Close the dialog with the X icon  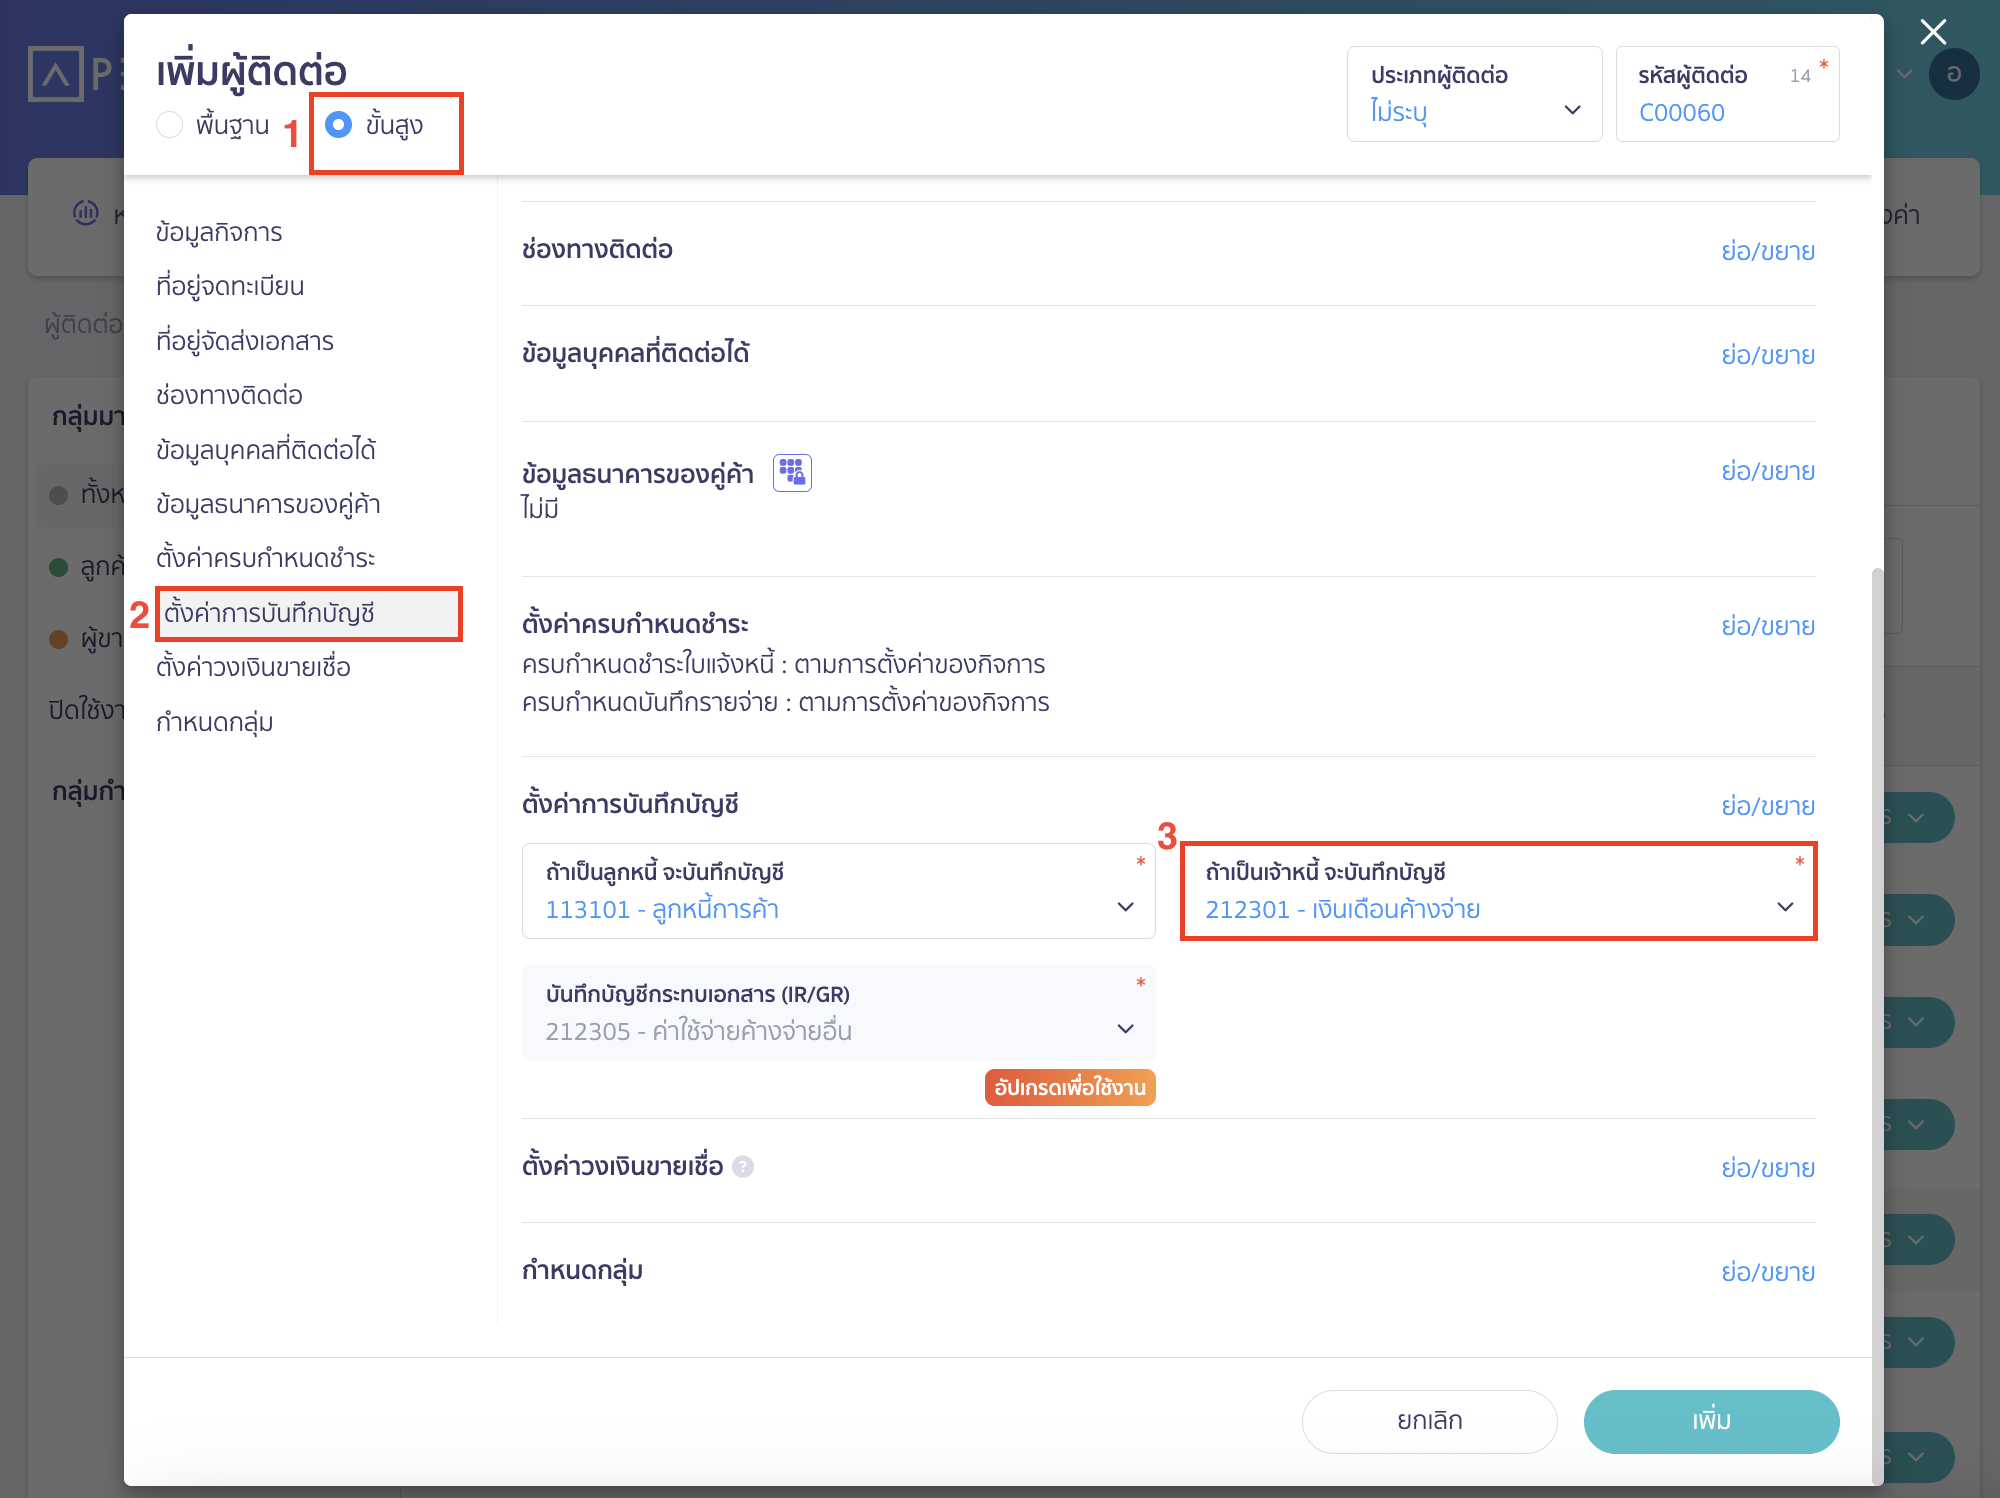[x=1933, y=32]
